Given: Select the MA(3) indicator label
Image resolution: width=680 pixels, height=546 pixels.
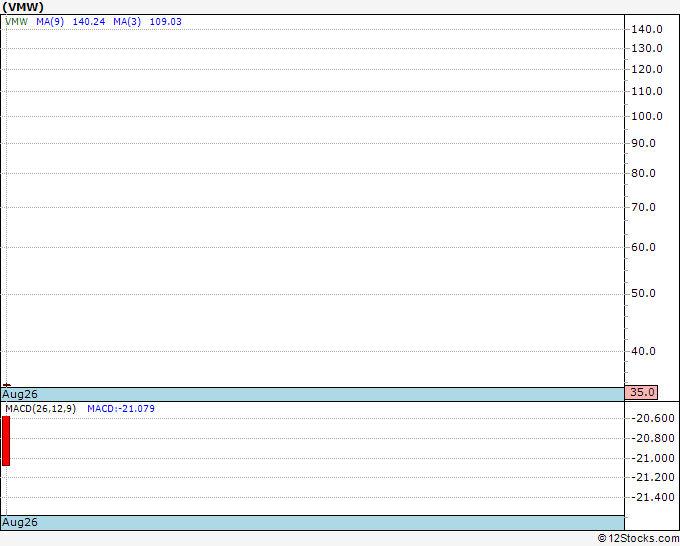Looking at the screenshot, I should point(127,22).
